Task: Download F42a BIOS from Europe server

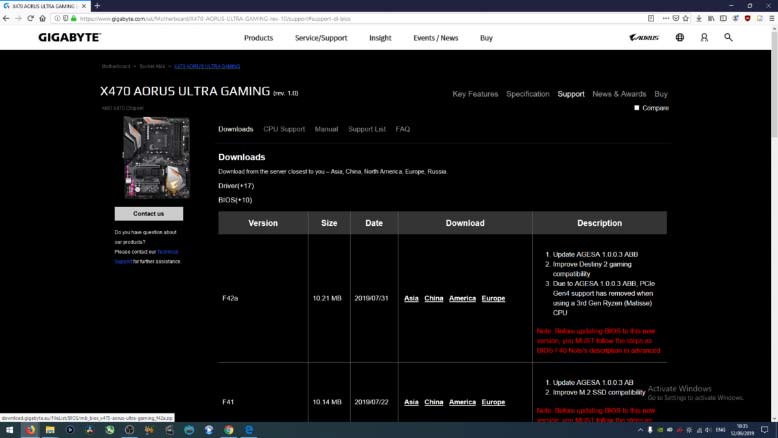Action: click(493, 298)
